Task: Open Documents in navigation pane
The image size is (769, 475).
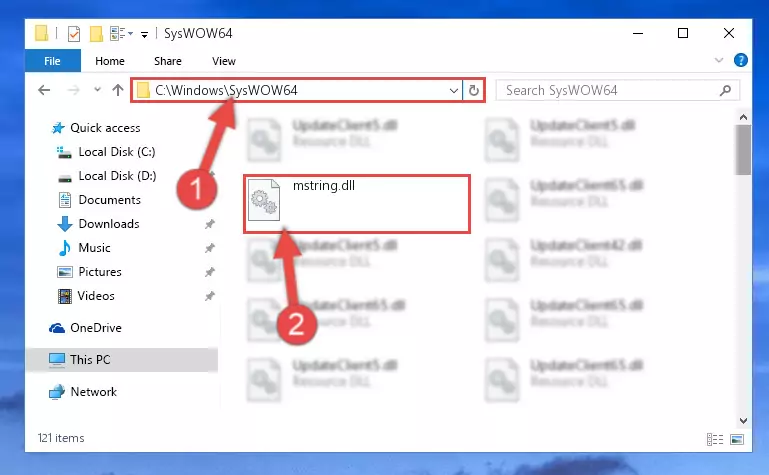Action: [109, 200]
